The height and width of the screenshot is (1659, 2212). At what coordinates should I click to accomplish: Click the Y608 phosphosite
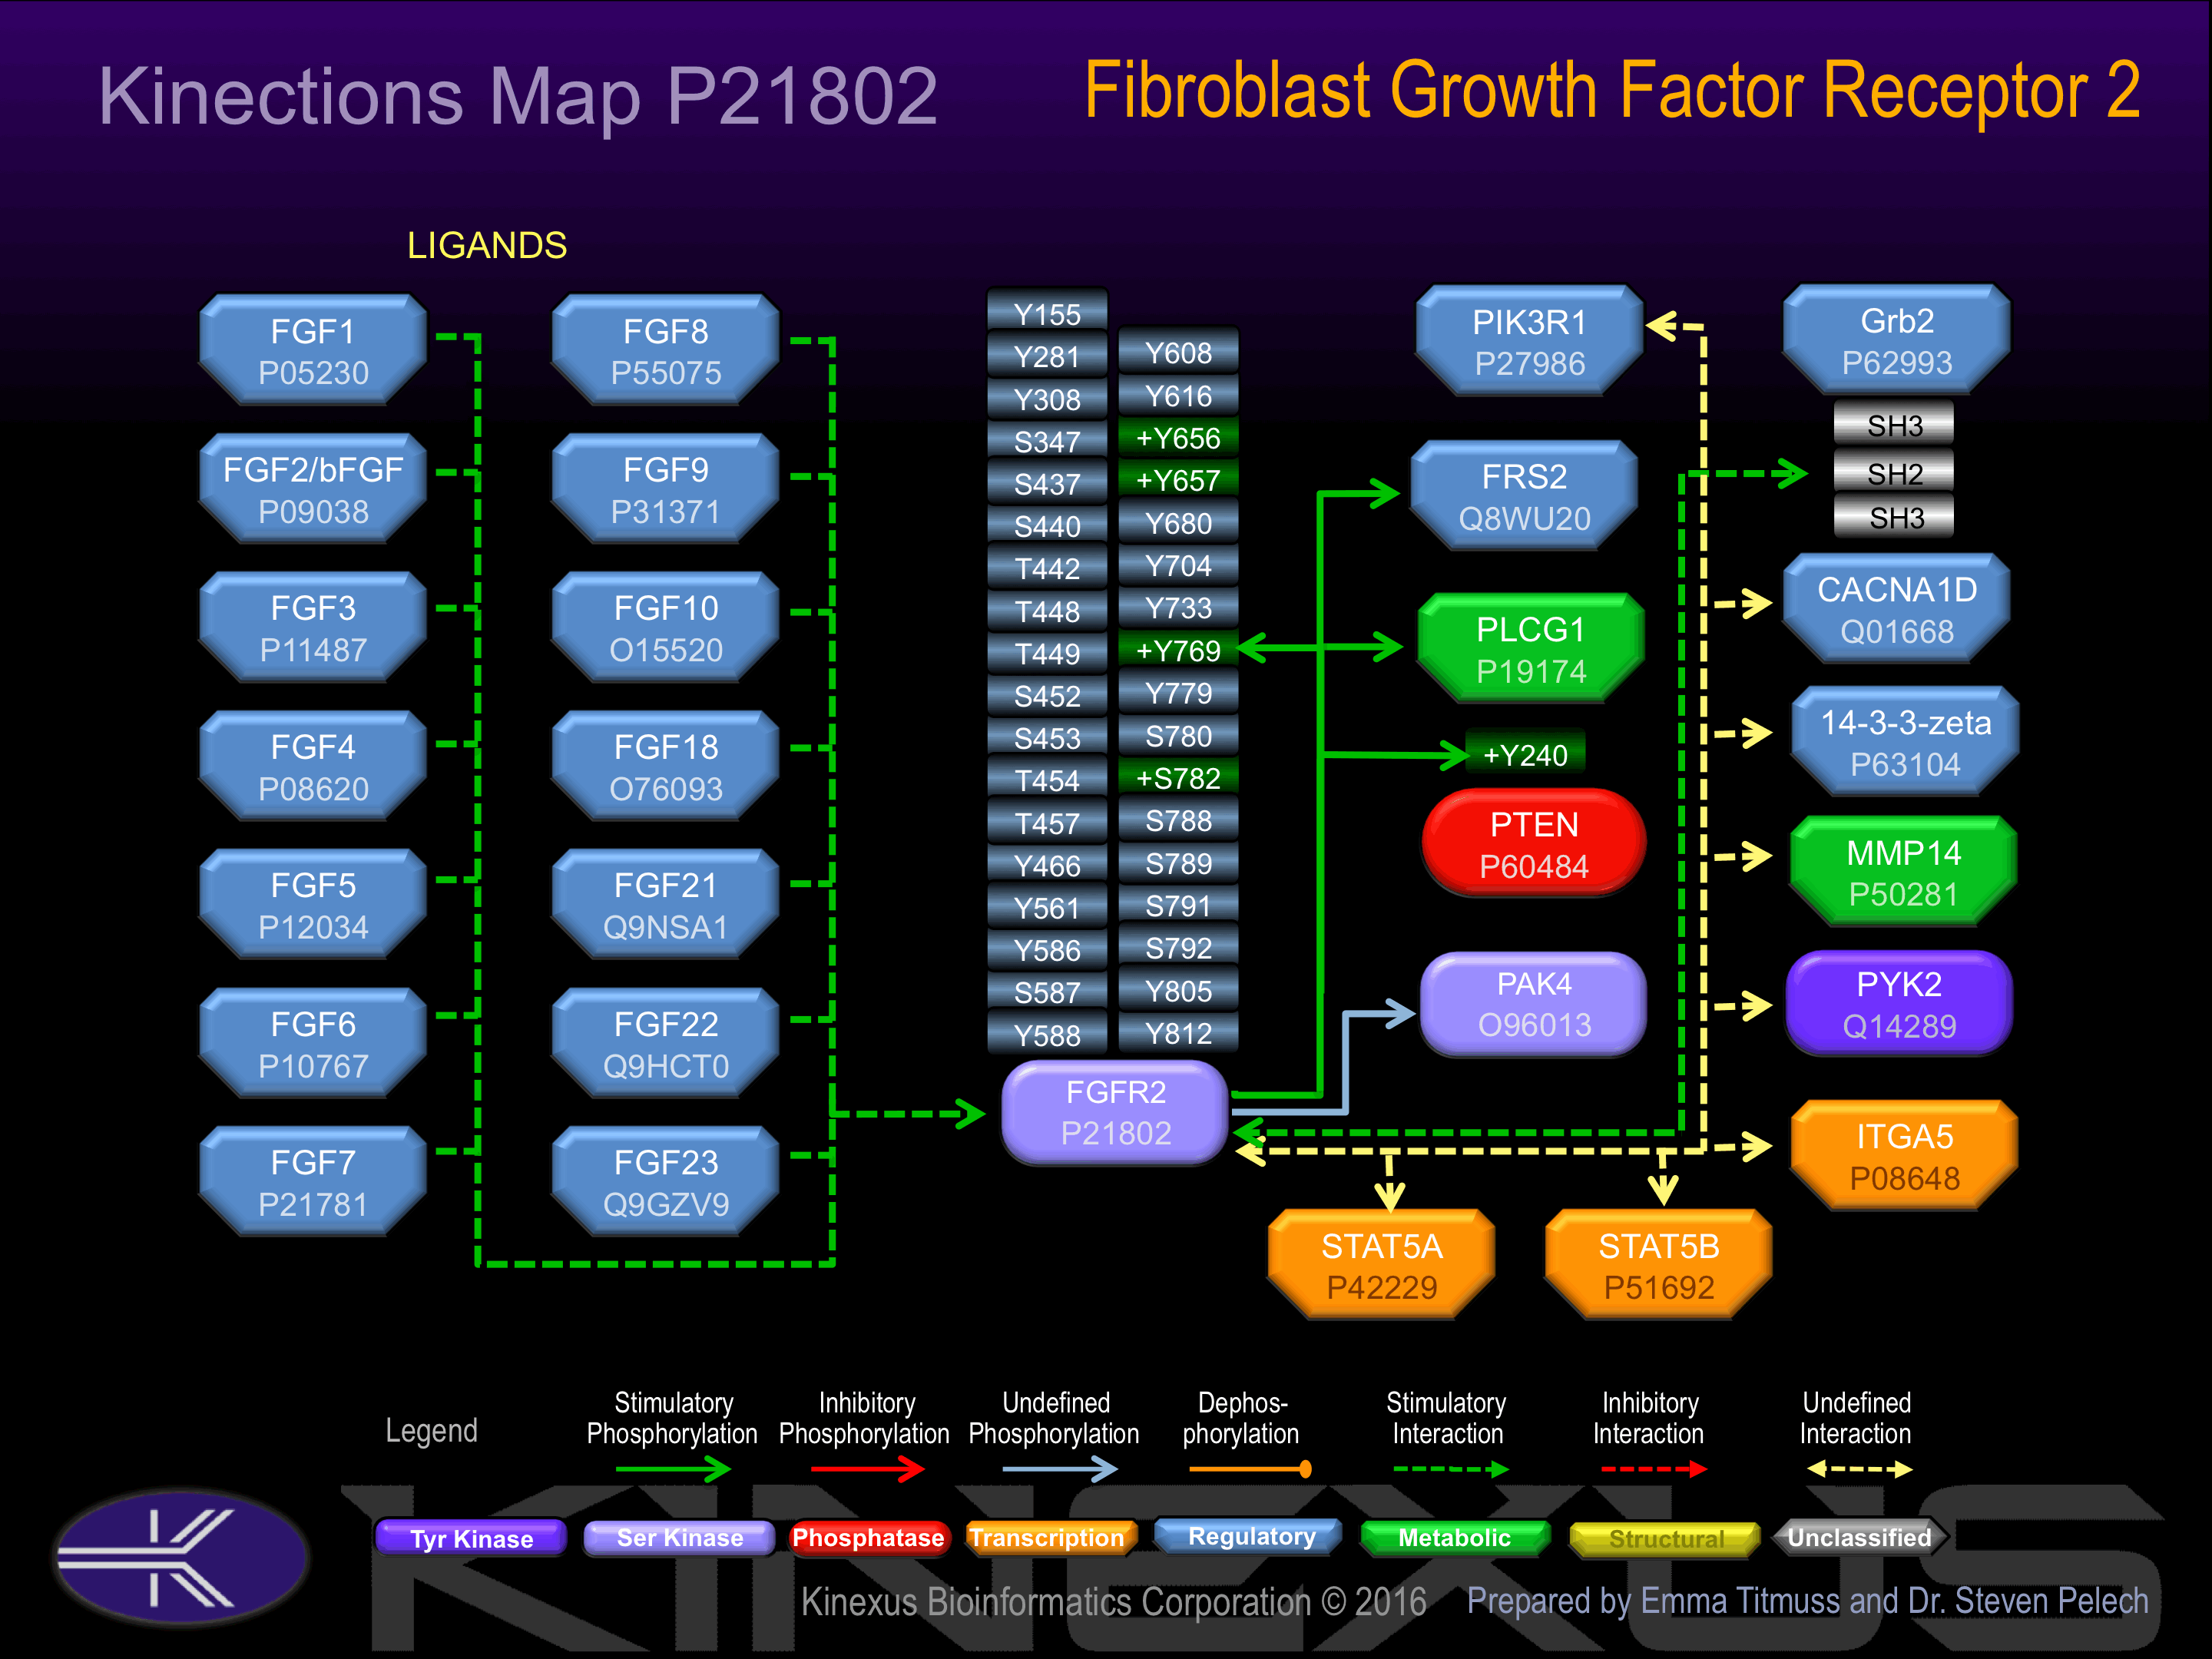point(1178,352)
